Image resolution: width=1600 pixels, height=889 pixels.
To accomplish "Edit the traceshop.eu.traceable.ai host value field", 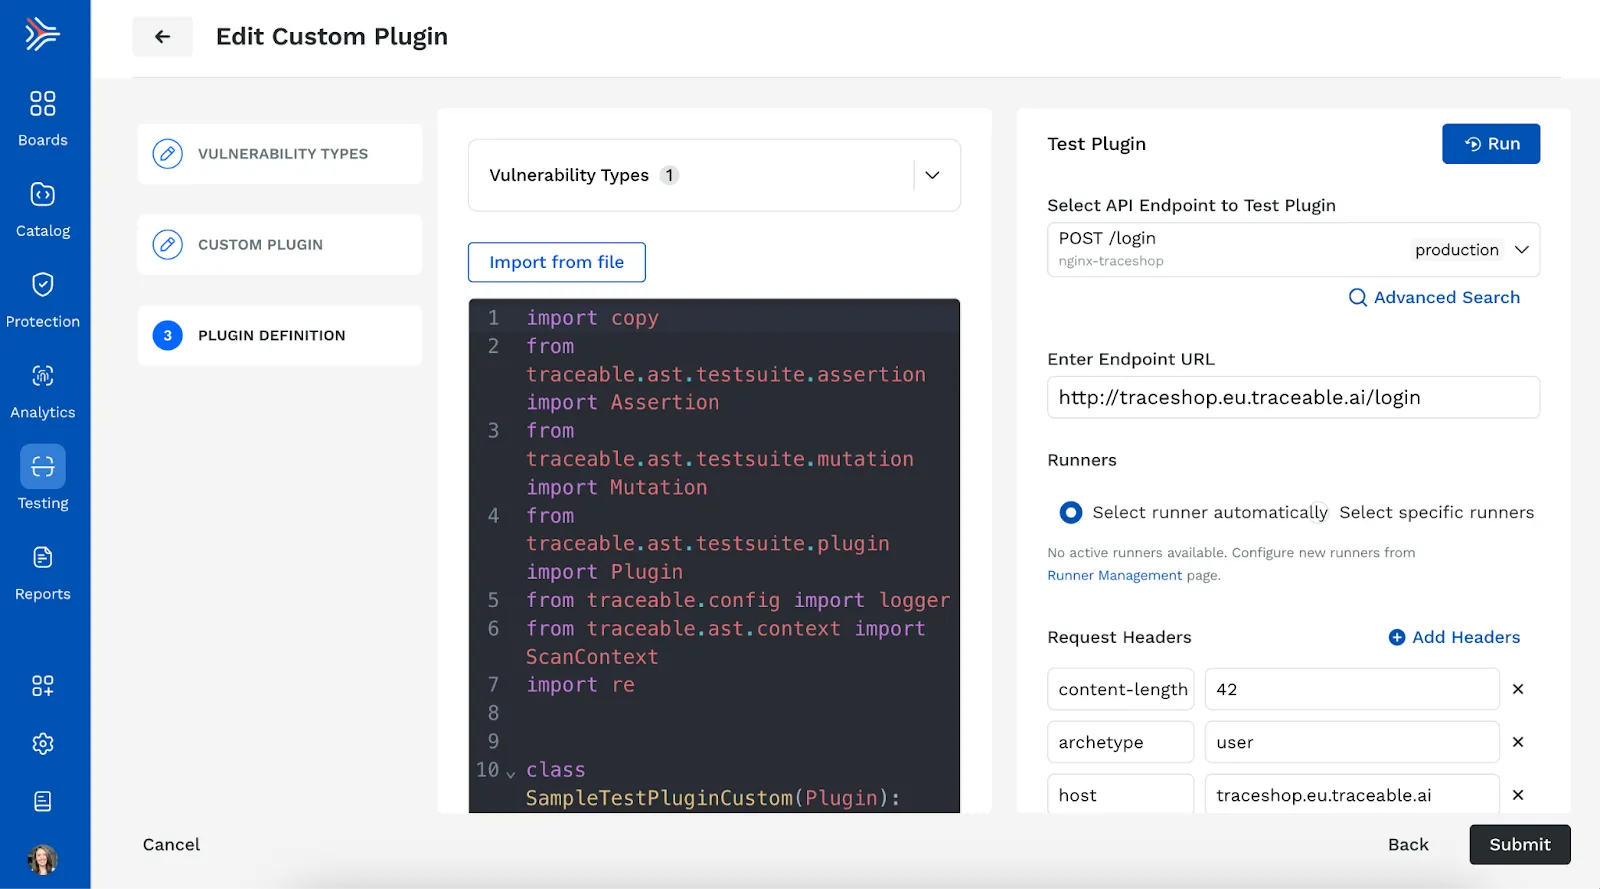I will (x=1352, y=795).
